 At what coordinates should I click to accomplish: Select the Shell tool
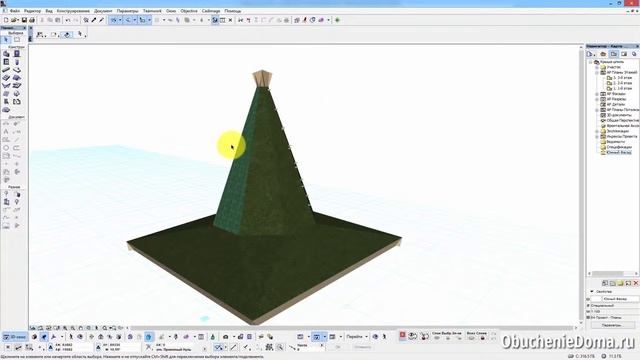6,86
